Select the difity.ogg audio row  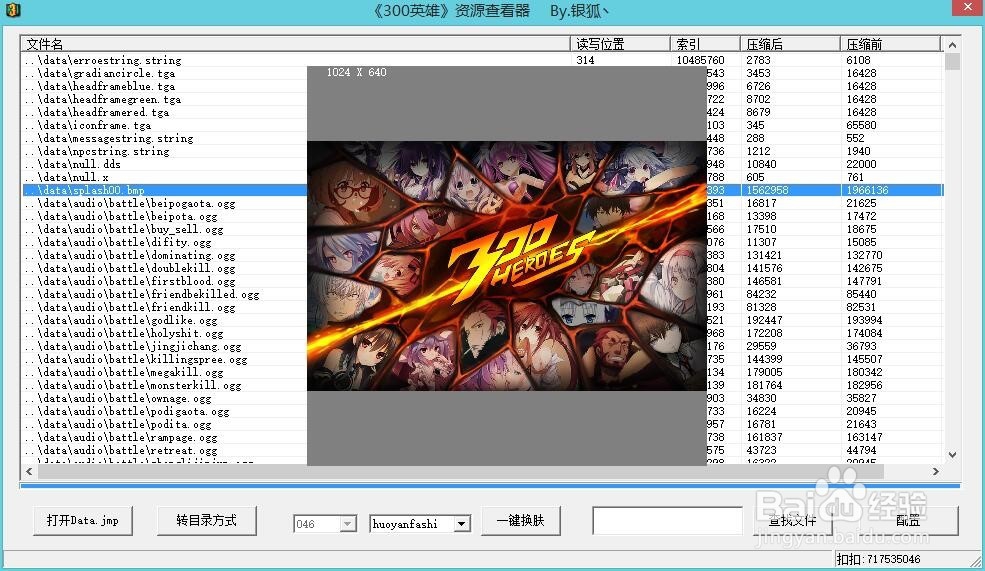(x=482, y=242)
